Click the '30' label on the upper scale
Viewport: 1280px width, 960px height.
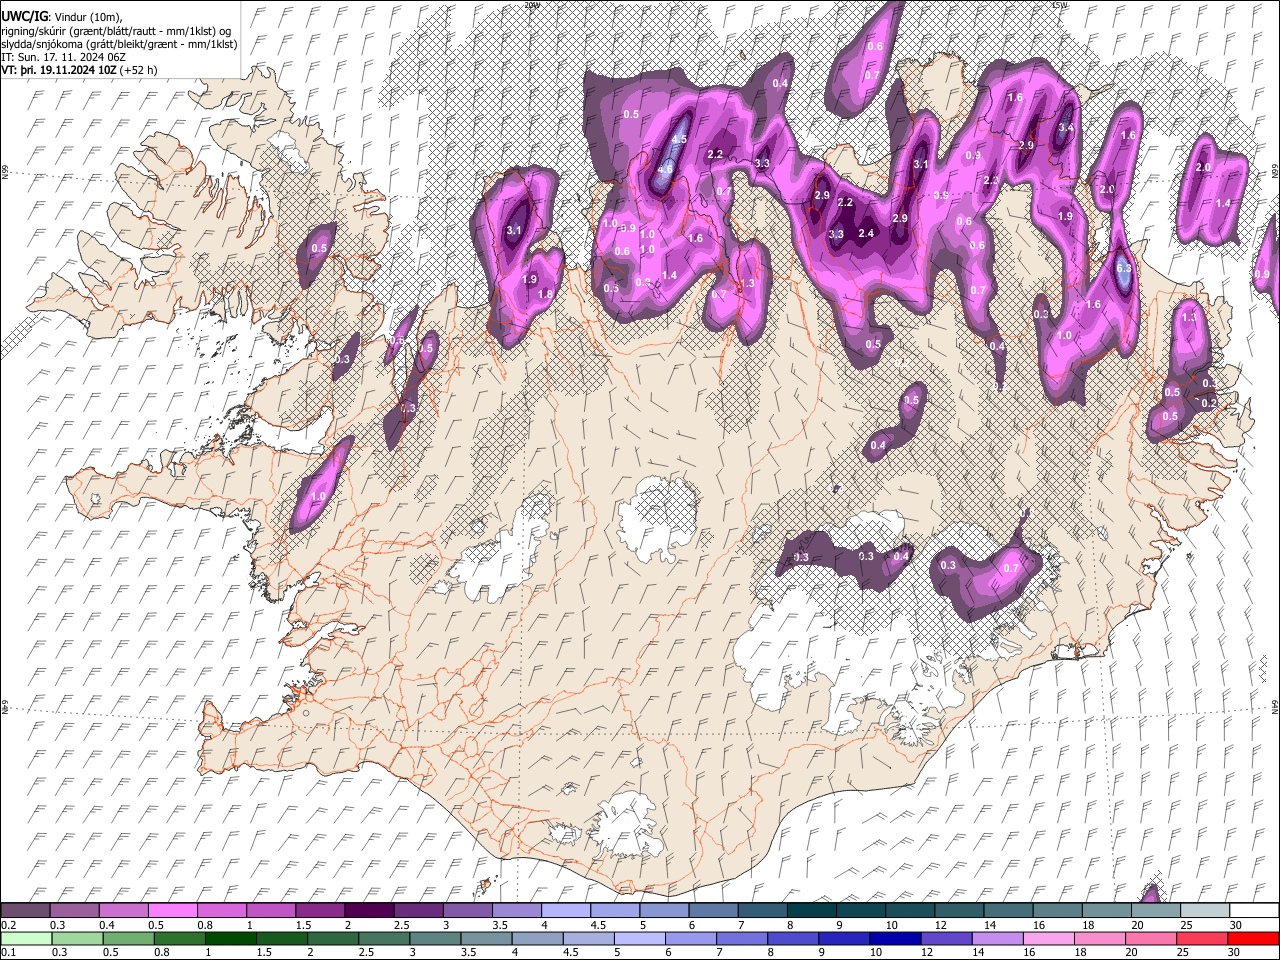point(1236,925)
